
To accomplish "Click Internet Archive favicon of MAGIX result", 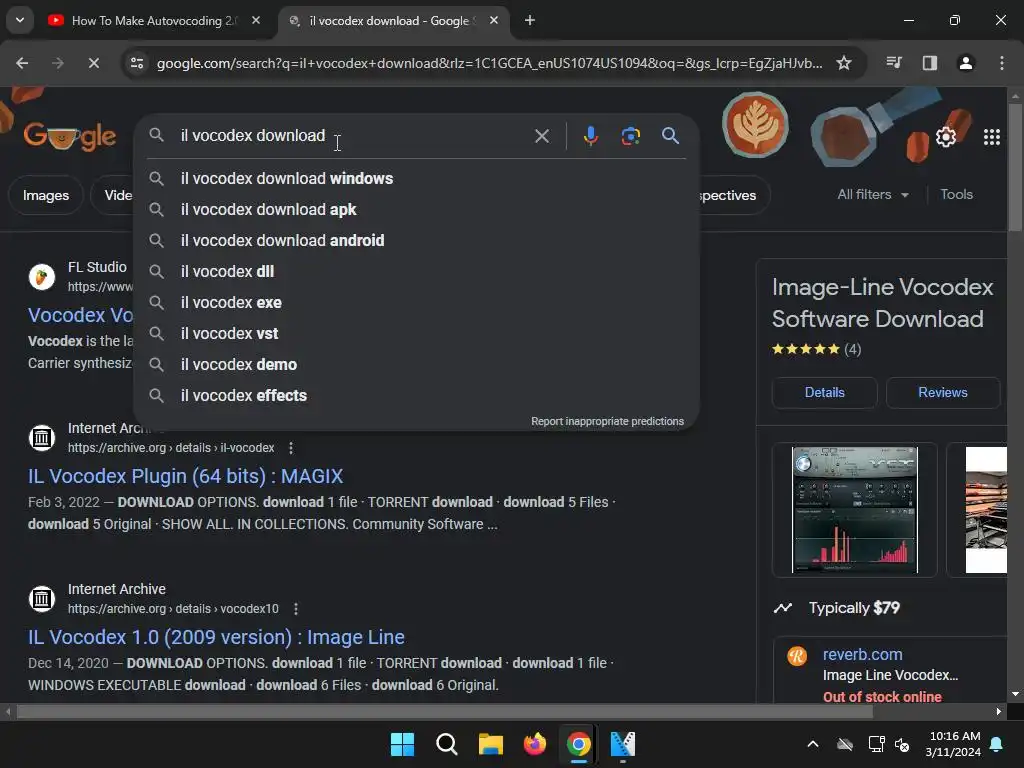I will (42, 438).
